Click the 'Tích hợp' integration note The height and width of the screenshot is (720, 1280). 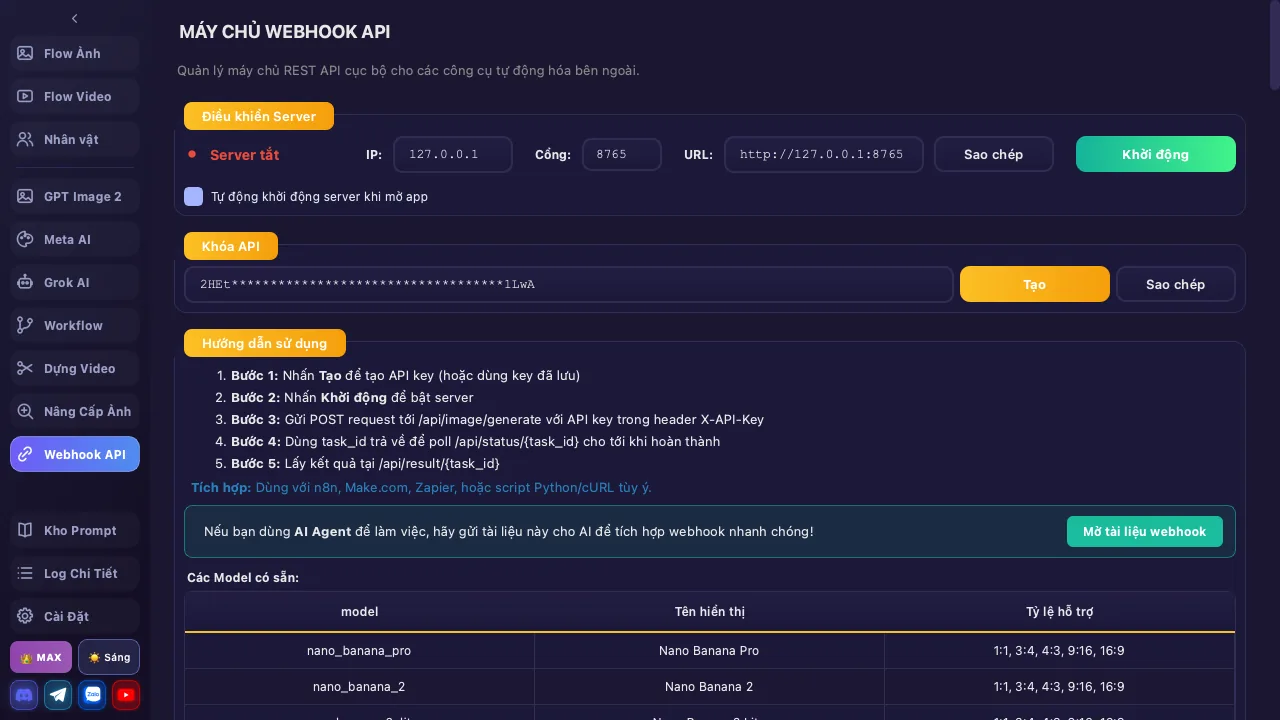tap(421, 488)
